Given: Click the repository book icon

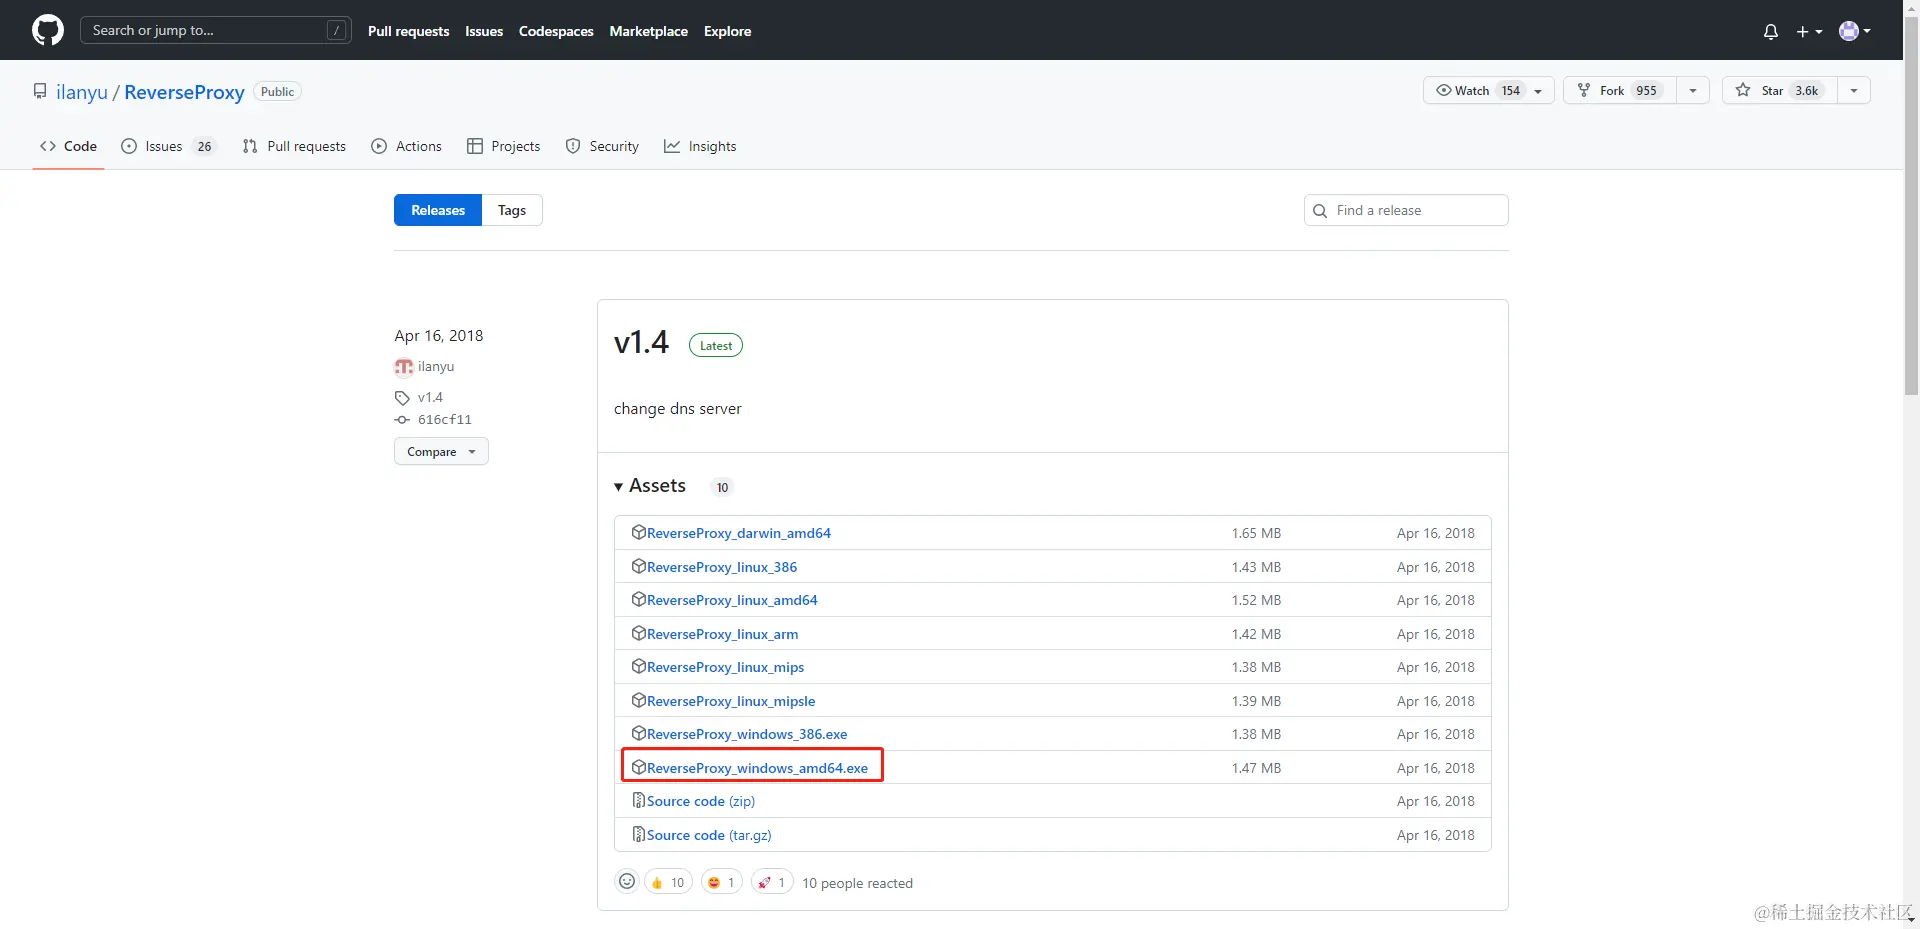Looking at the screenshot, I should click(x=40, y=91).
